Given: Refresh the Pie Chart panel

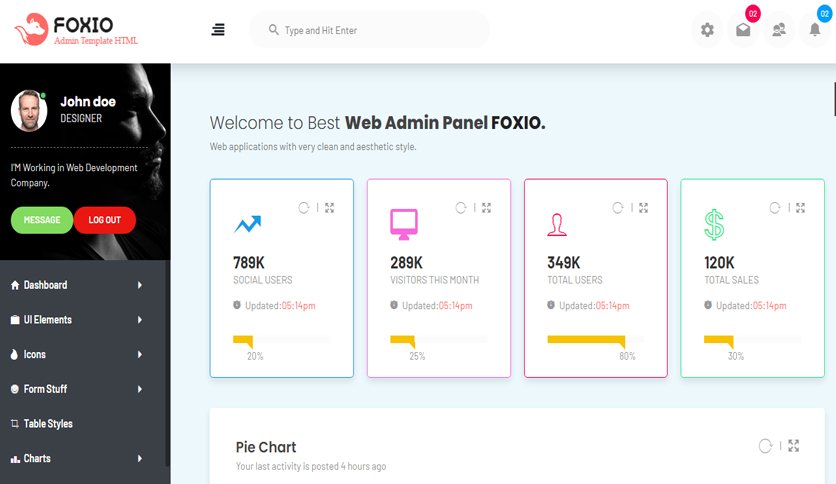Looking at the screenshot, I should [766, 446].
